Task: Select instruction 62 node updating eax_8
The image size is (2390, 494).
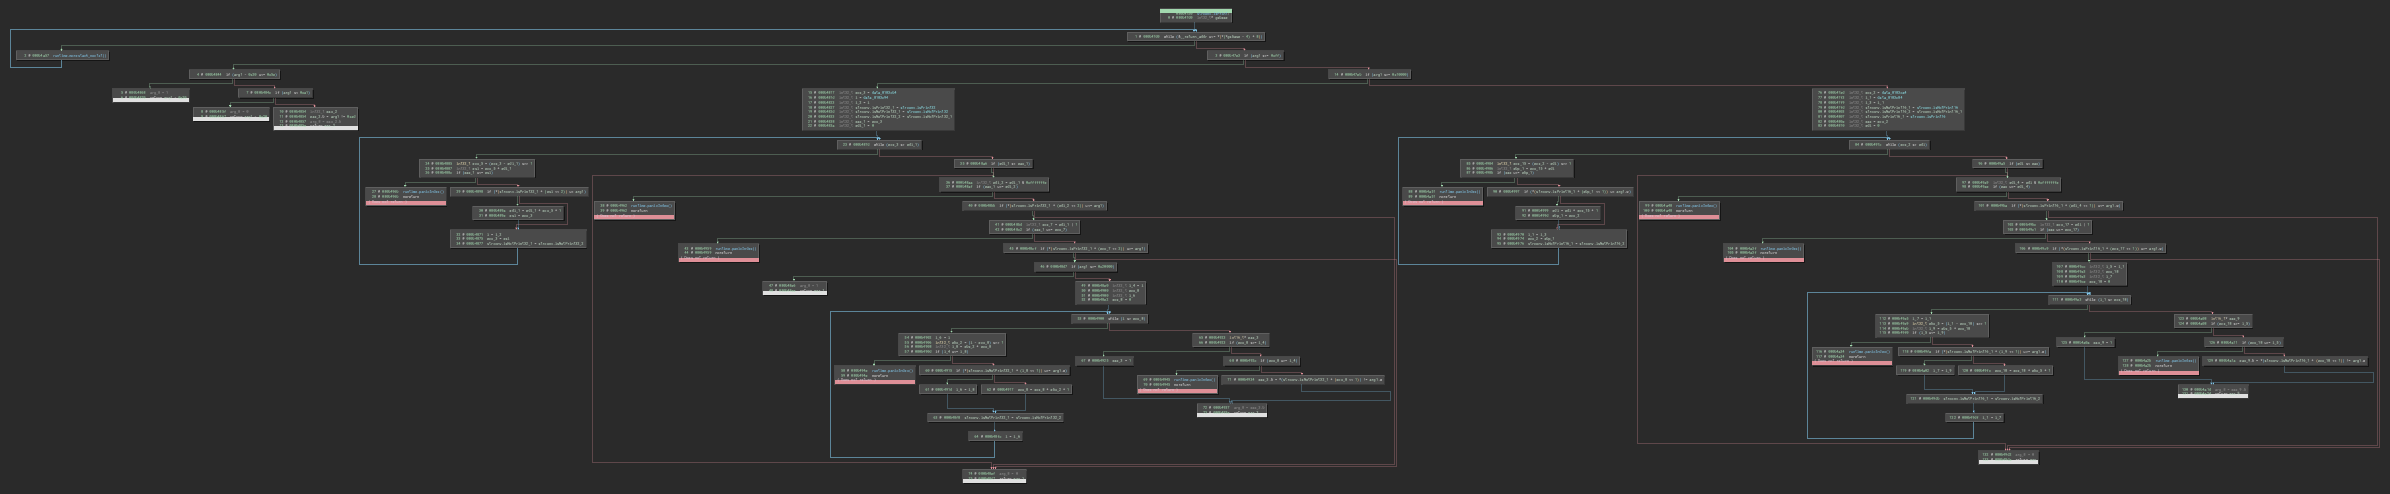Action: (1028, 389)
